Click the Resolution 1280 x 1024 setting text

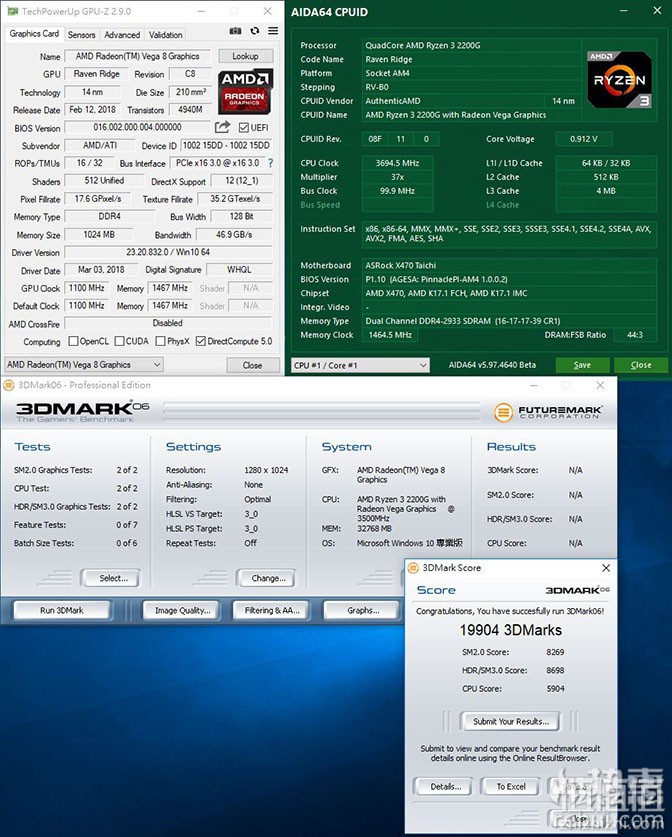tap(266, 470)
